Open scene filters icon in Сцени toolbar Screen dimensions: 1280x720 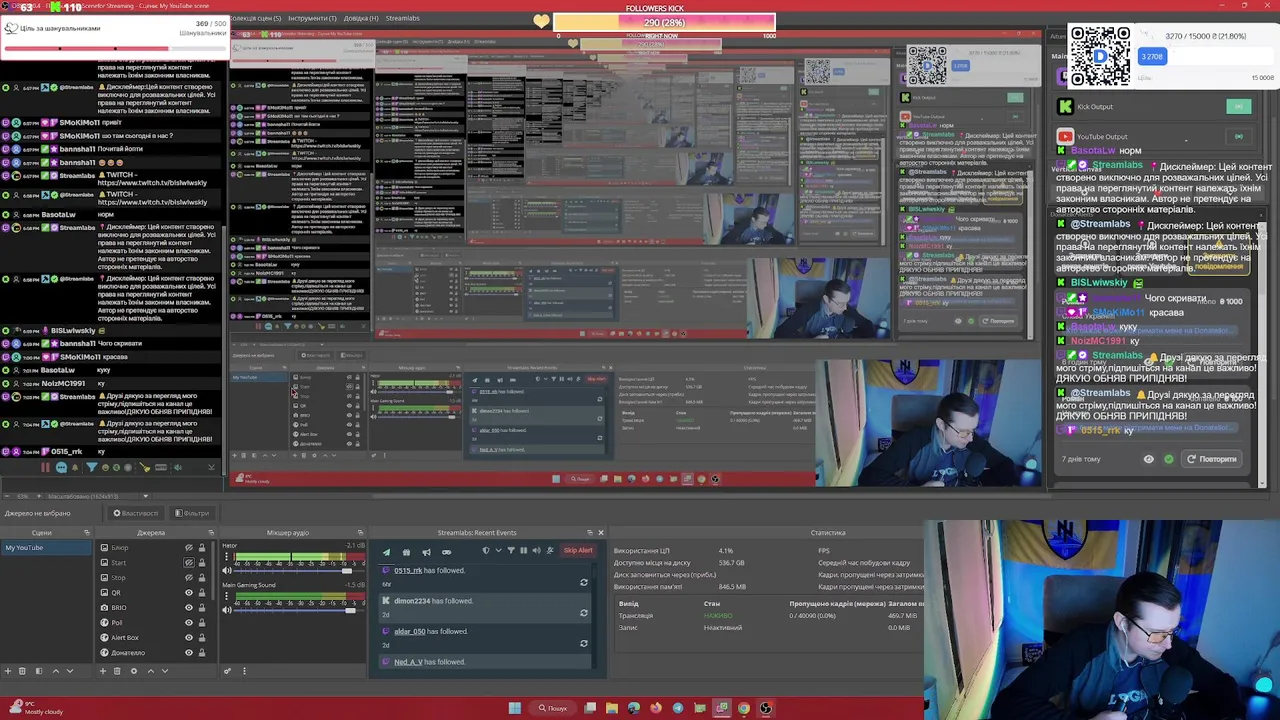(39, 671)
